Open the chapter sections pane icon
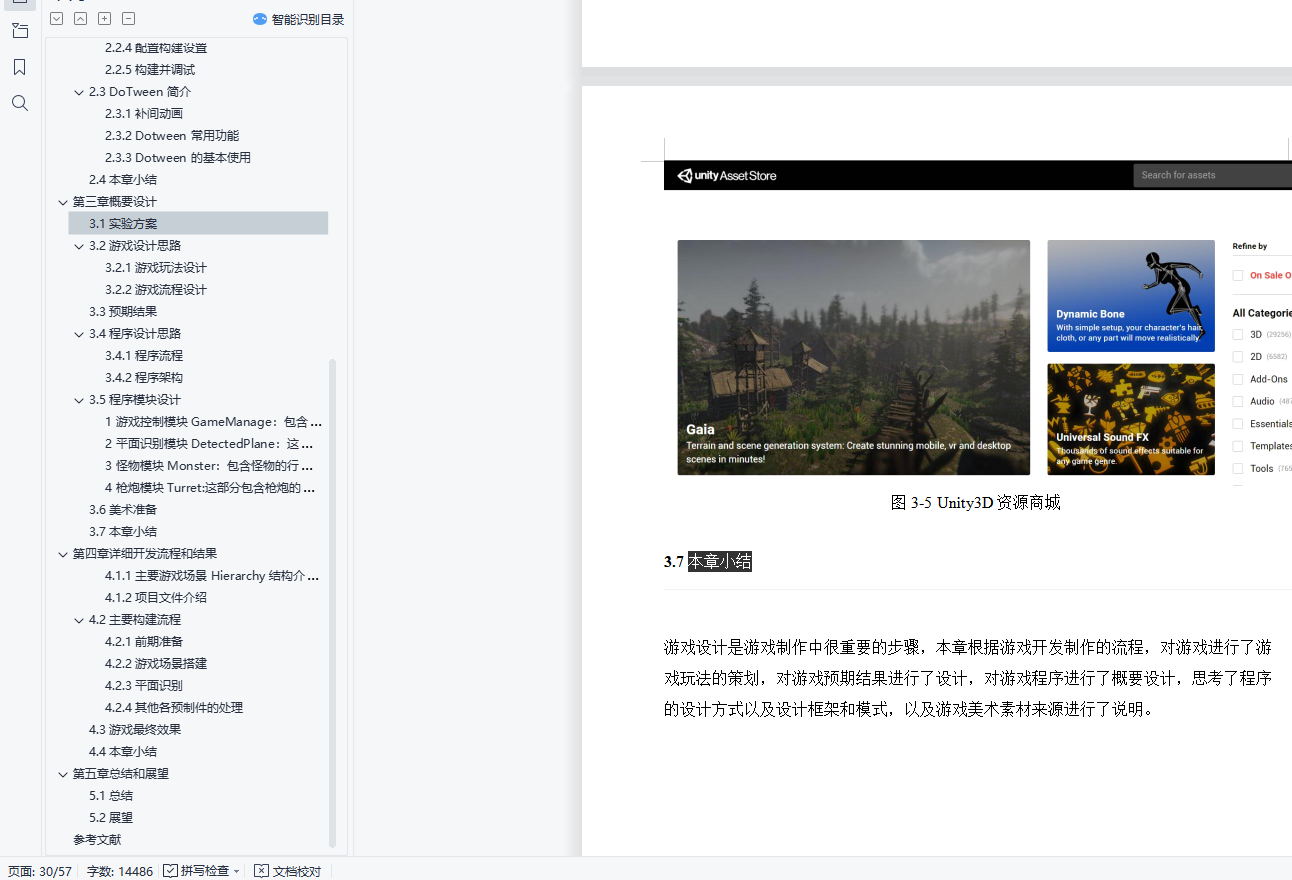The image size is (1292, 880). pyautogui.click(x=19, y=31)
